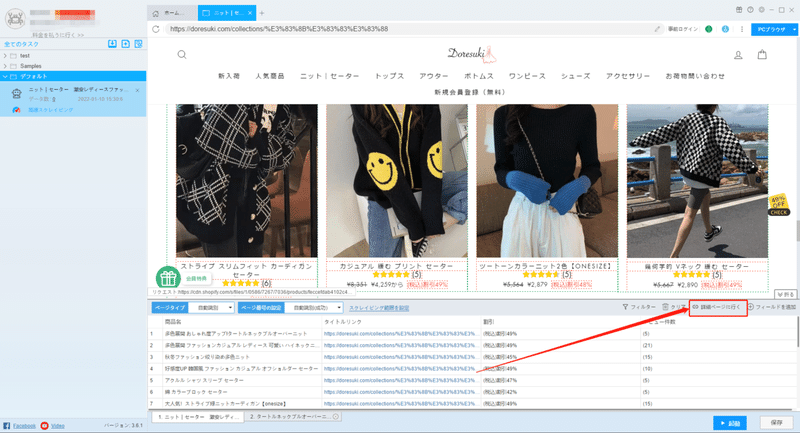Open the ページタイプ 自動識別 dropdown
This screenshot has width=800, height=433.
(x=211, y=308)
